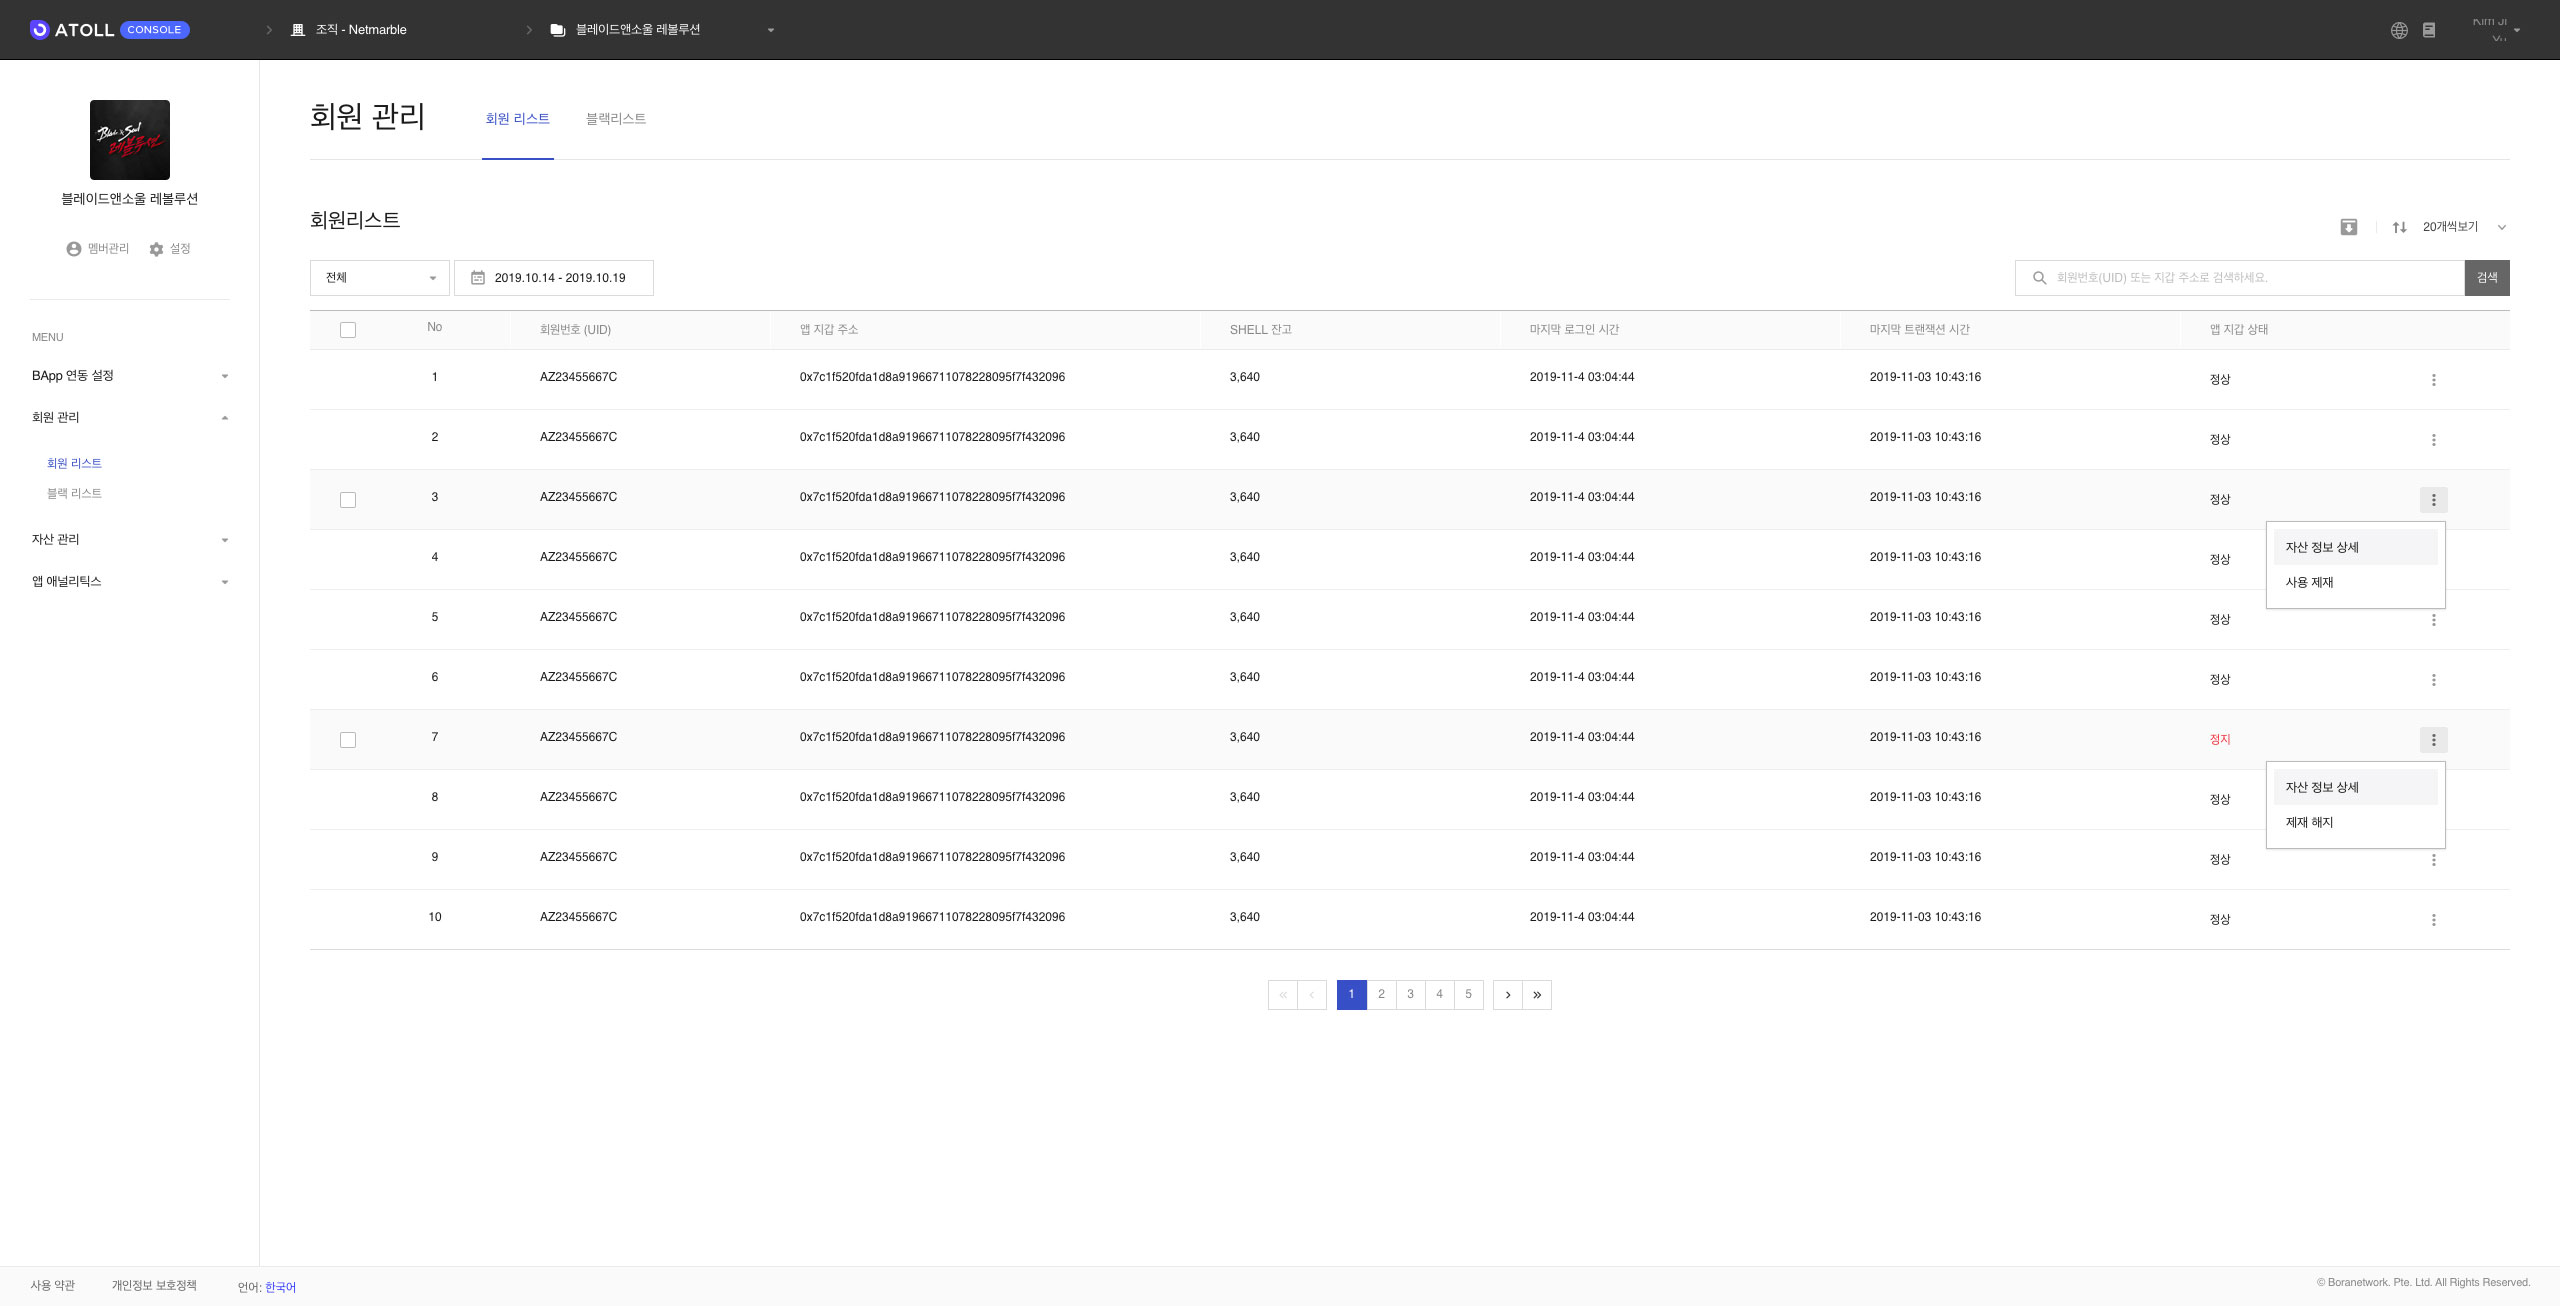The width and height of the screenshot is (2560, 1306).
Task: Open the 20개씩보기 page size dropdown
Action: pos(2463,227)
